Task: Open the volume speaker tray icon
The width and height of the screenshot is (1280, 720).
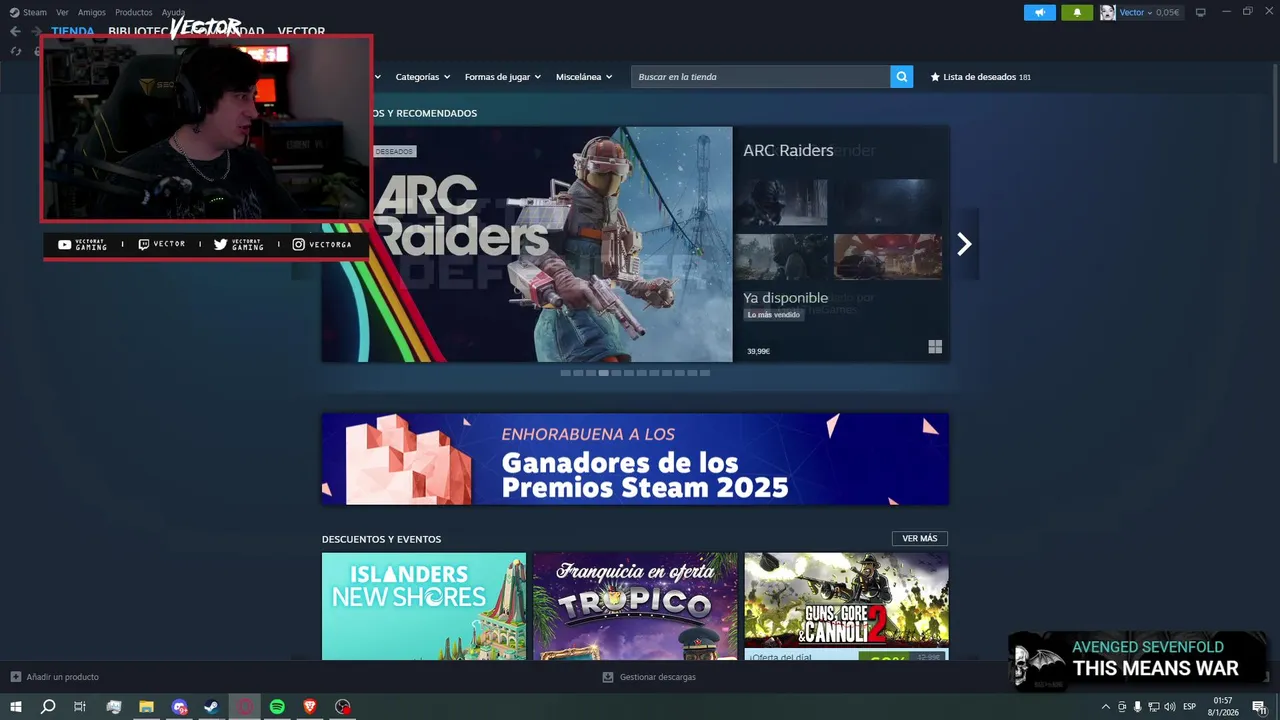Action: 1170,707
